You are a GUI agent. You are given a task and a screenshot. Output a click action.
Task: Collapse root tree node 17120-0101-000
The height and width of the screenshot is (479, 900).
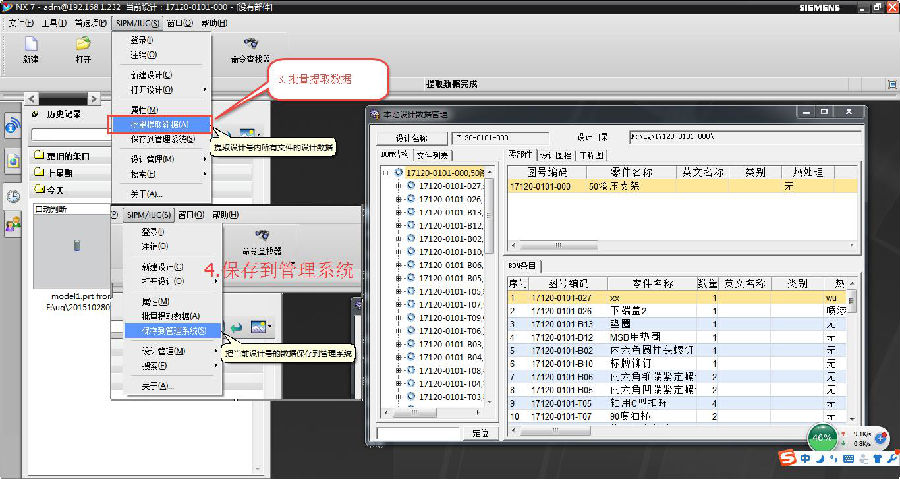point(388,172)
